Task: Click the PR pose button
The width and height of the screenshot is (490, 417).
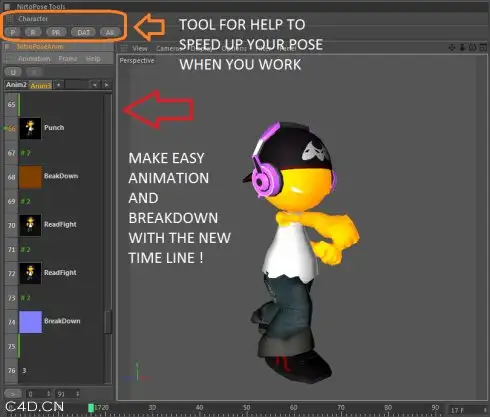Action: (x=56, y=32)
